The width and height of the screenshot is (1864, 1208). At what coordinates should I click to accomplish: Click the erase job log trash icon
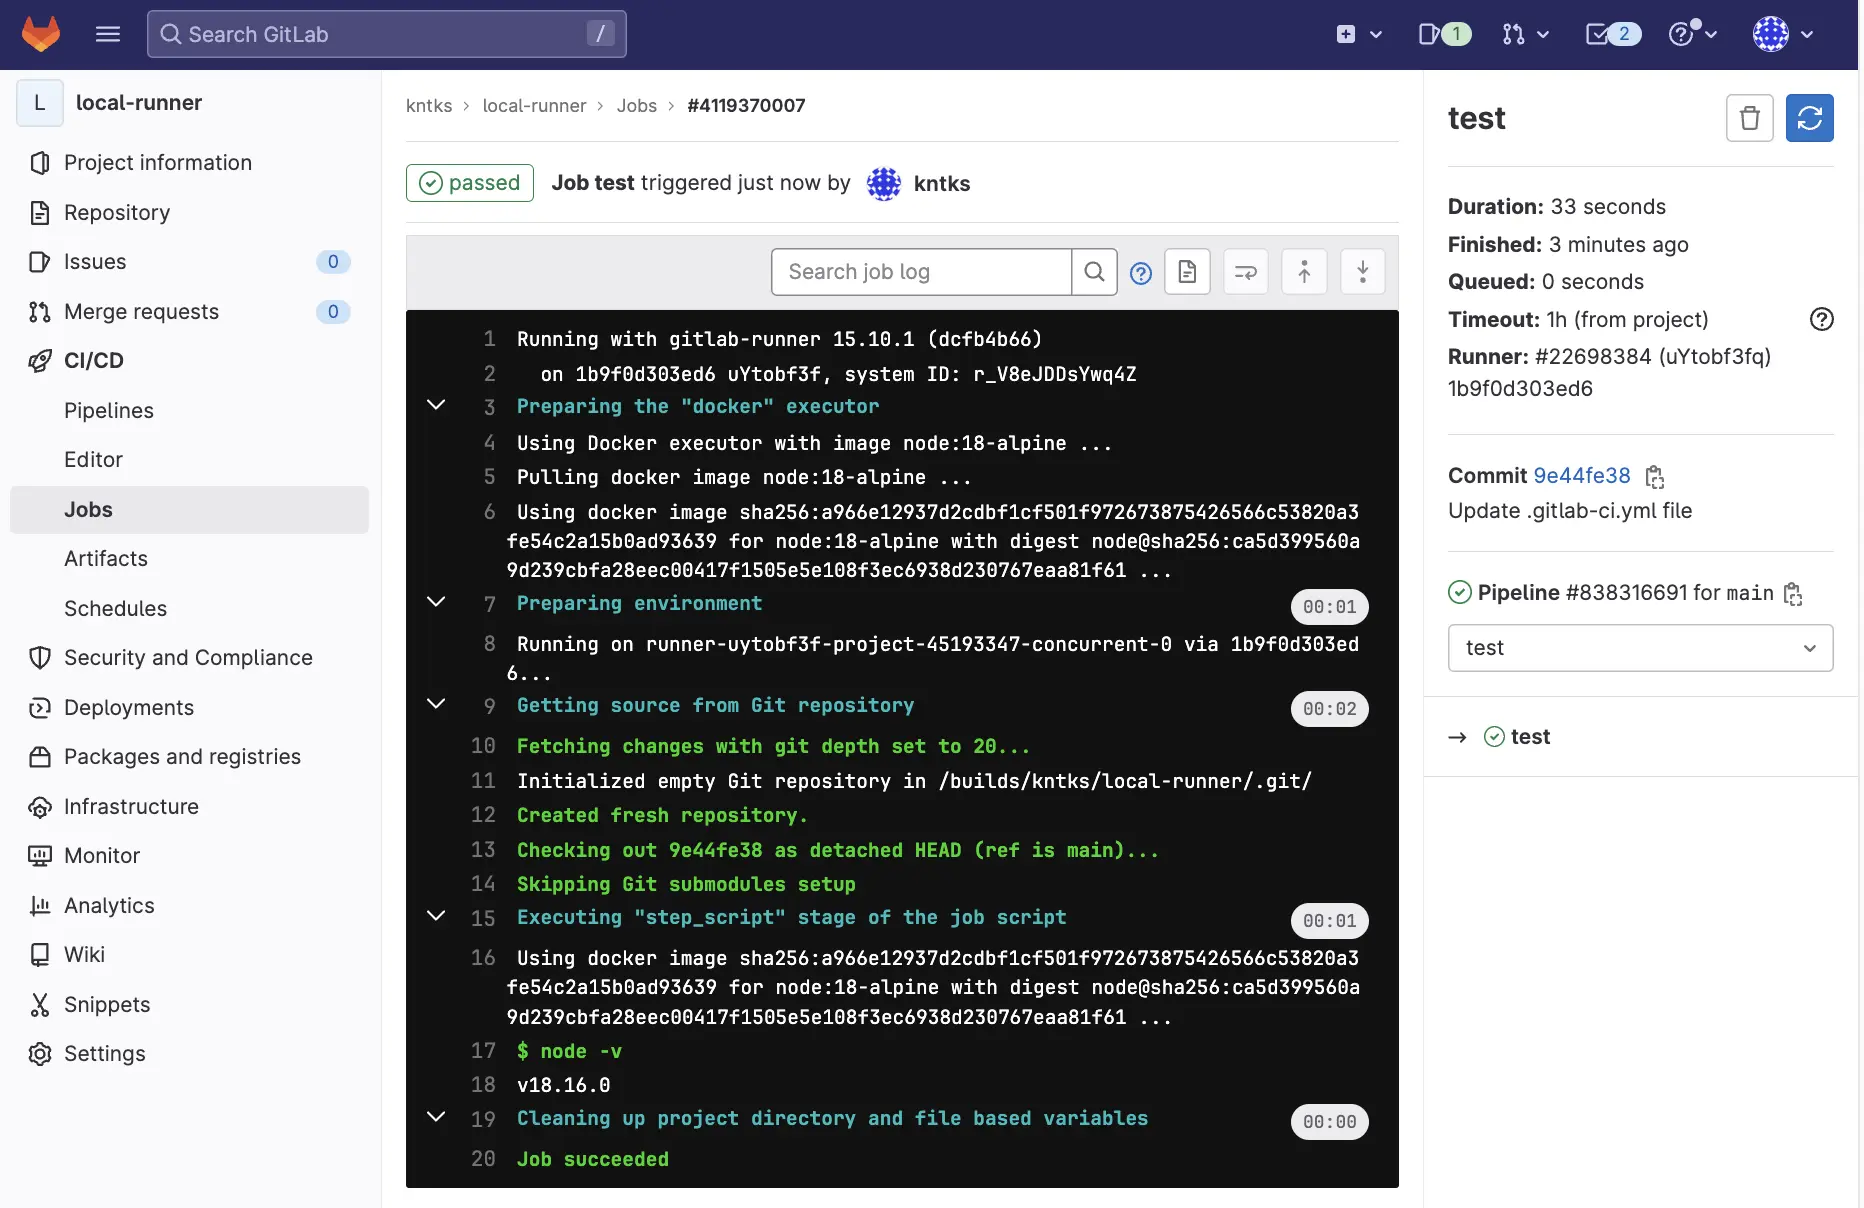[1749, 118]
